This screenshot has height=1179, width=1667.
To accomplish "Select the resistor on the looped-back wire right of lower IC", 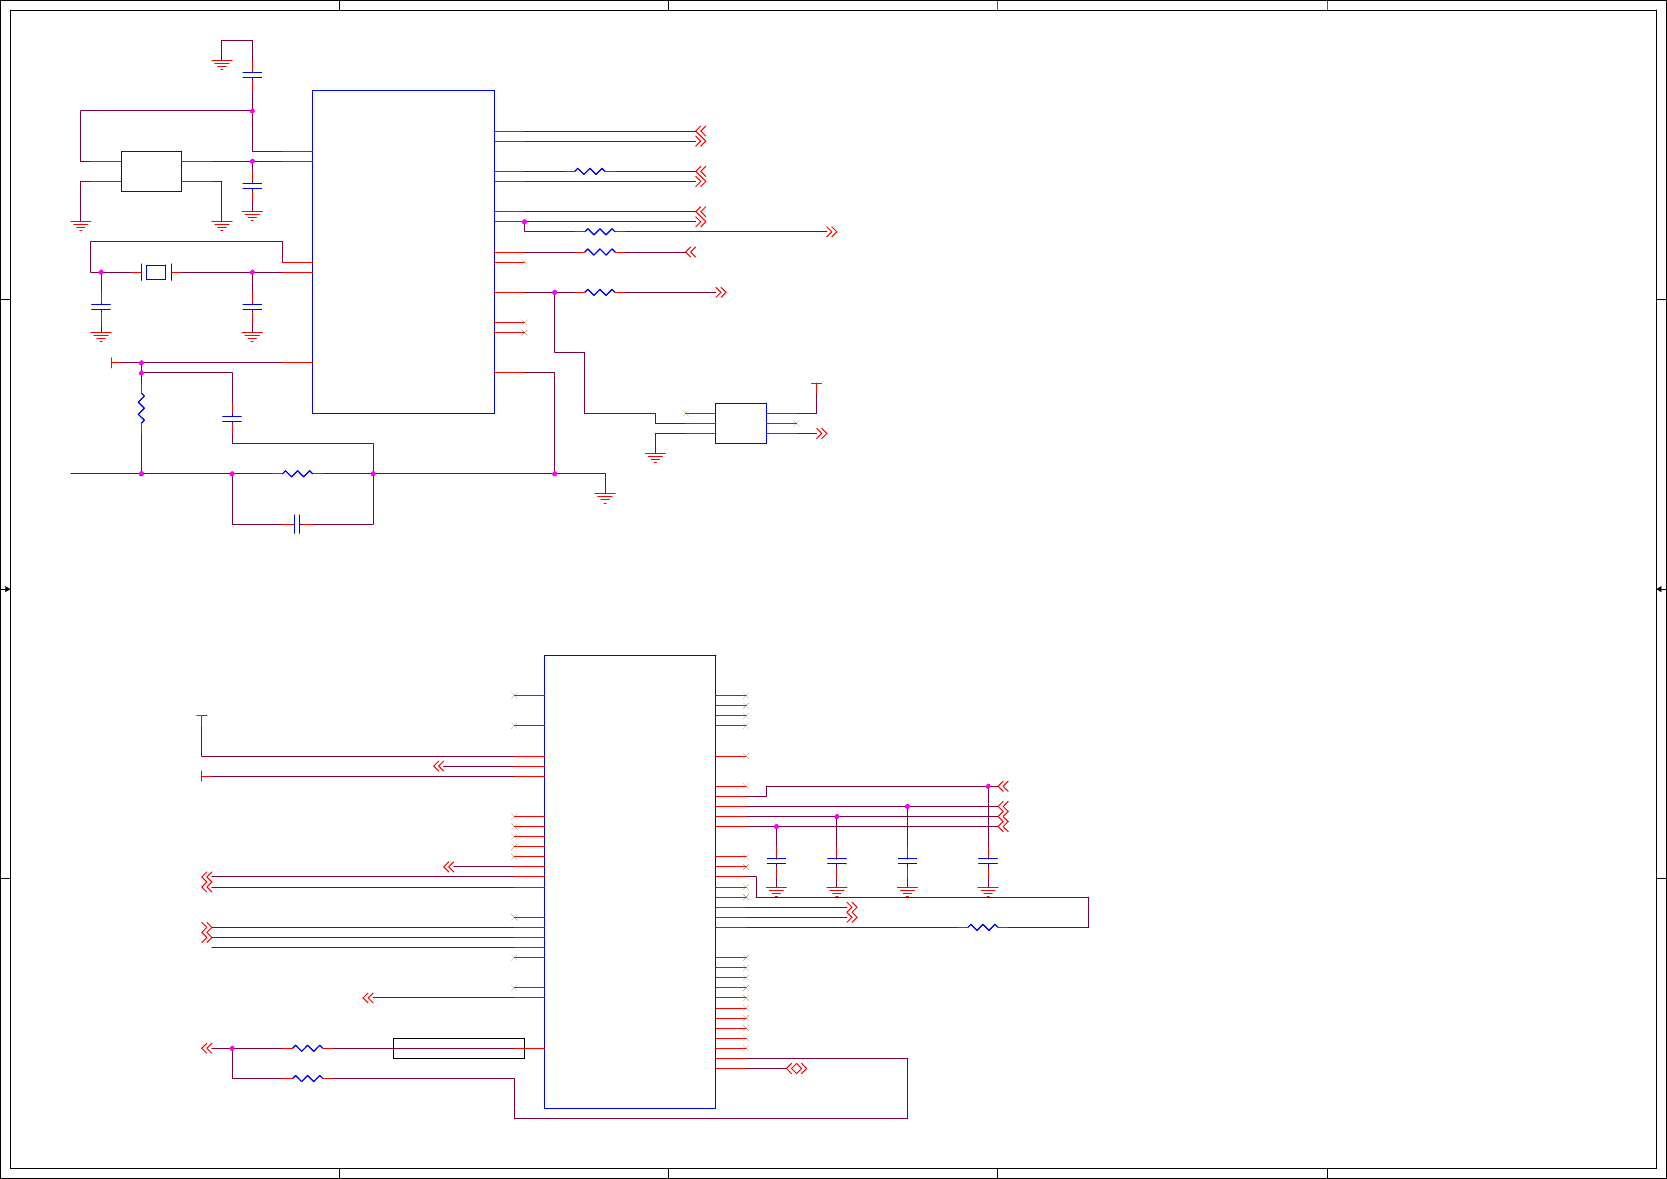I will pyautogui.click(x=983, y=927).
